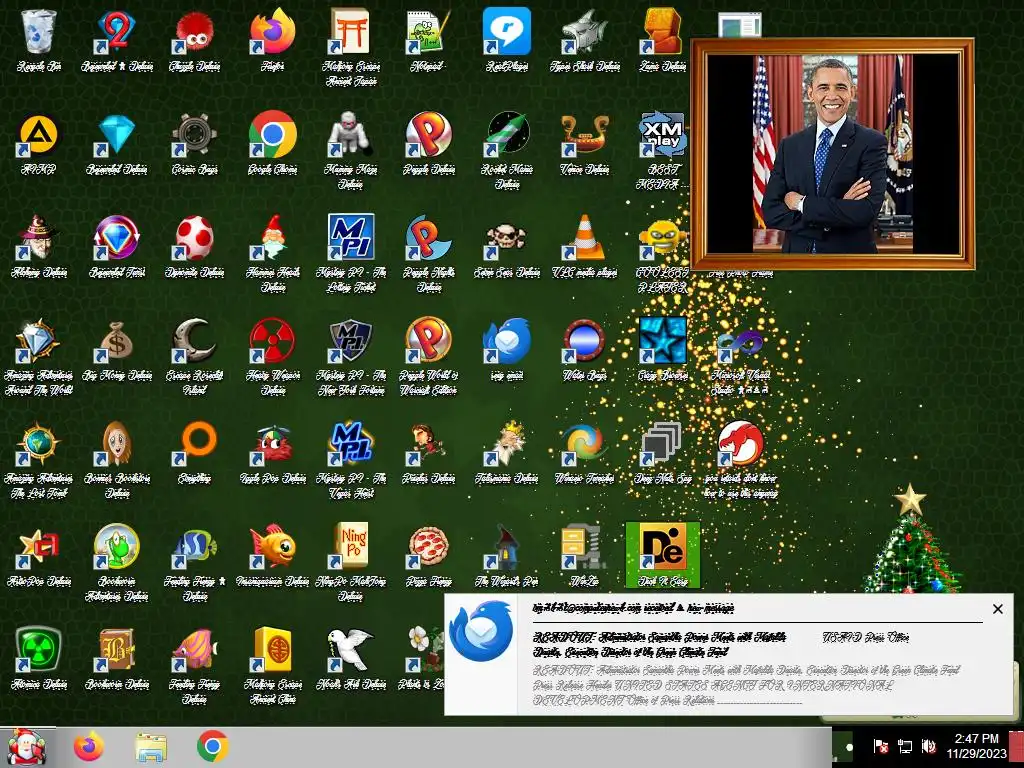1024x768 pixels.
Task: Launch the red dragon ComodoDragon icon
Action: pos(741,443)
